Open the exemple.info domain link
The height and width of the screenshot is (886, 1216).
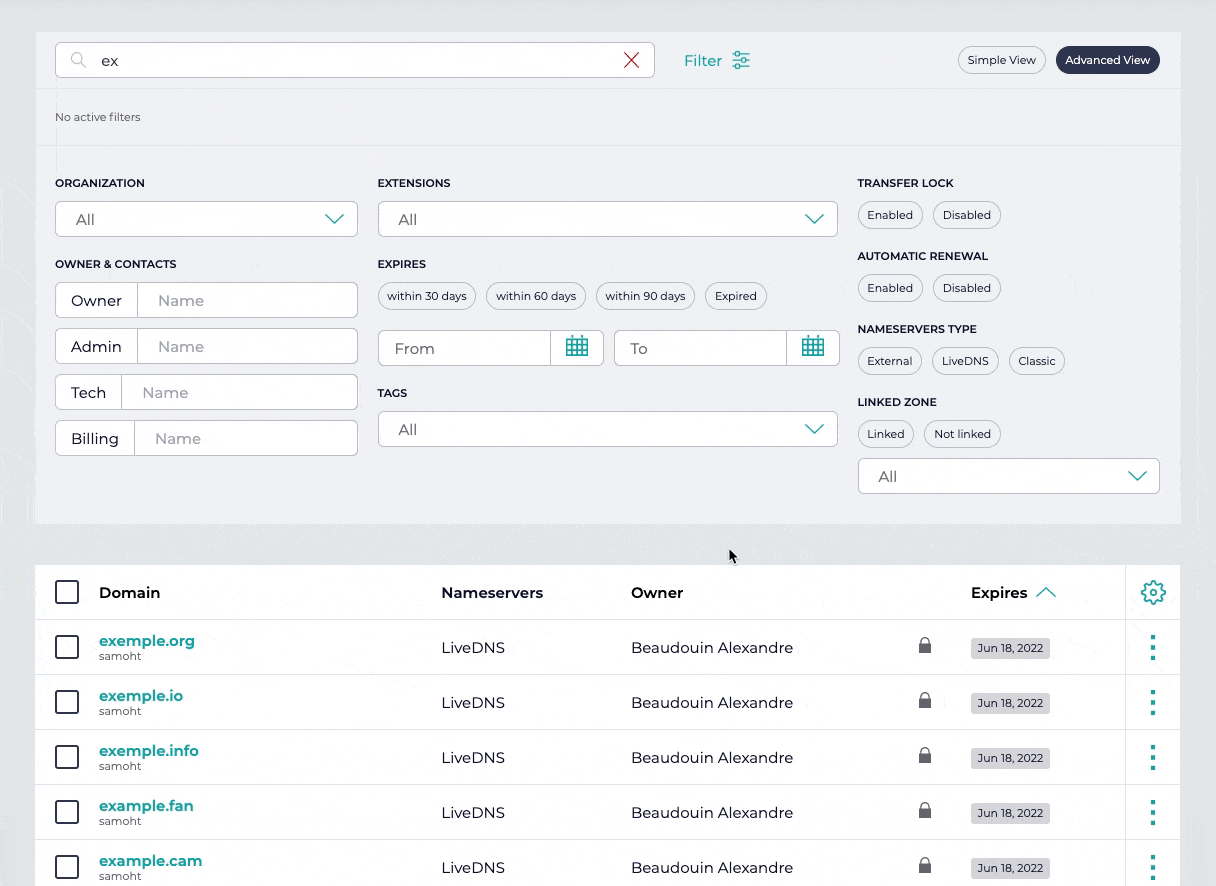coord(149,751)
